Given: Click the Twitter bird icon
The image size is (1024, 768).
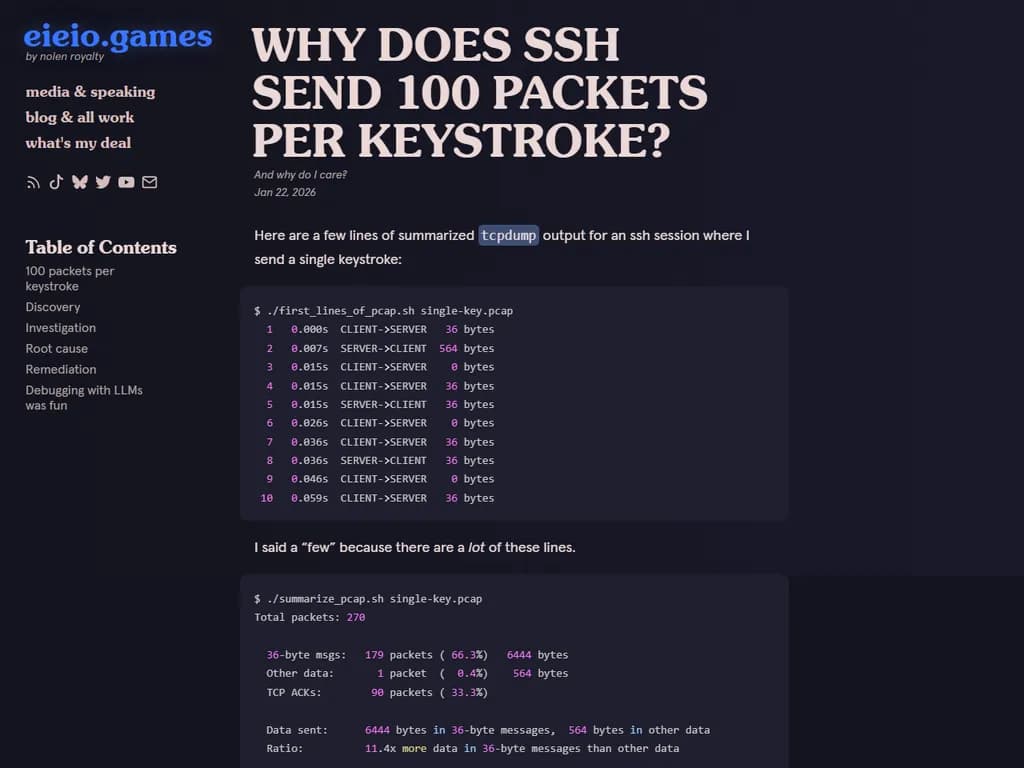Looking at the screenshot, I should 103,182.
